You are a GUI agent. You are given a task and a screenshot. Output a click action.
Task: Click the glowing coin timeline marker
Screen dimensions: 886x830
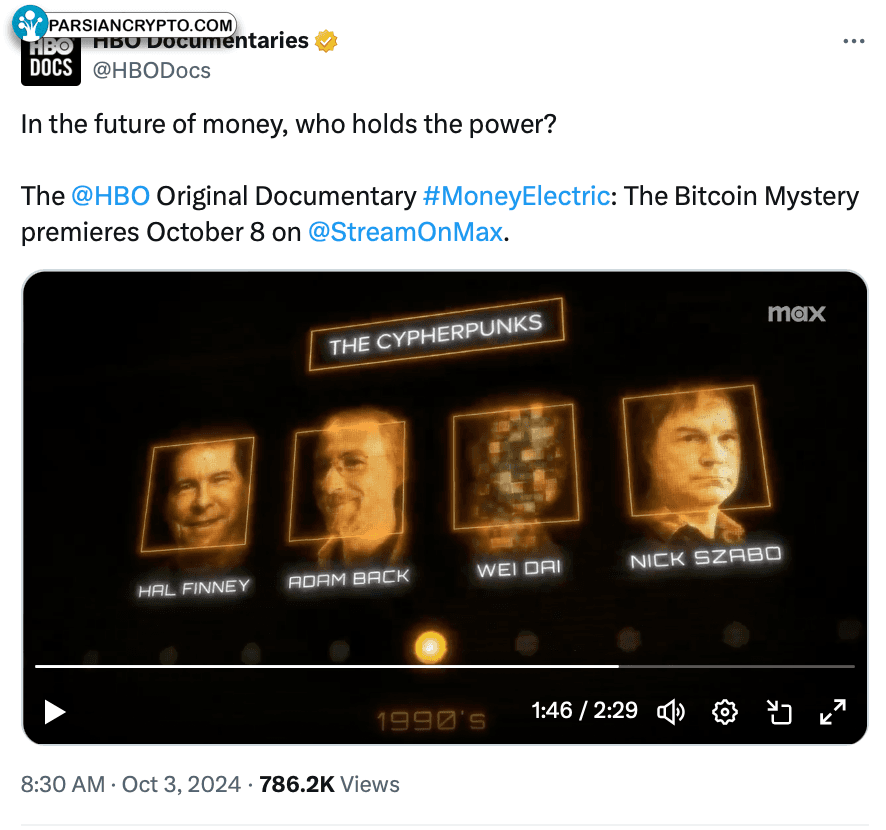[x=431, y=646]
